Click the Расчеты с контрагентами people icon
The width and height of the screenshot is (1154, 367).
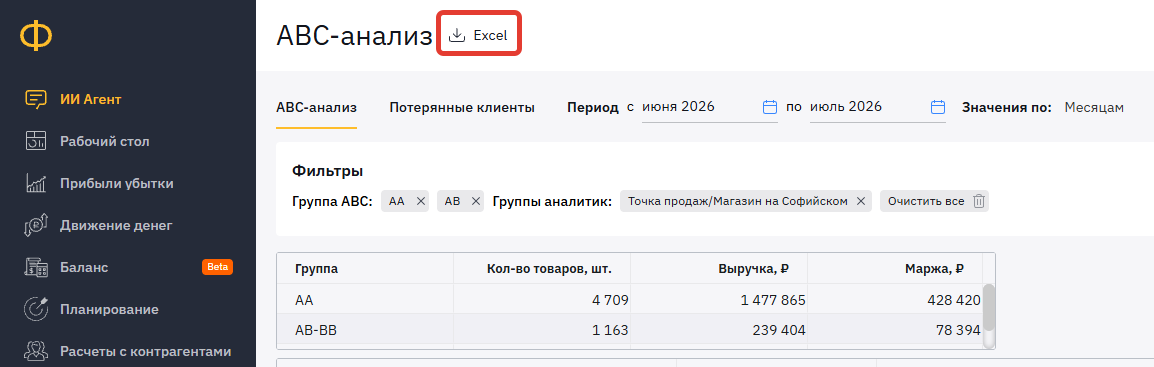[x=35, y=351]
